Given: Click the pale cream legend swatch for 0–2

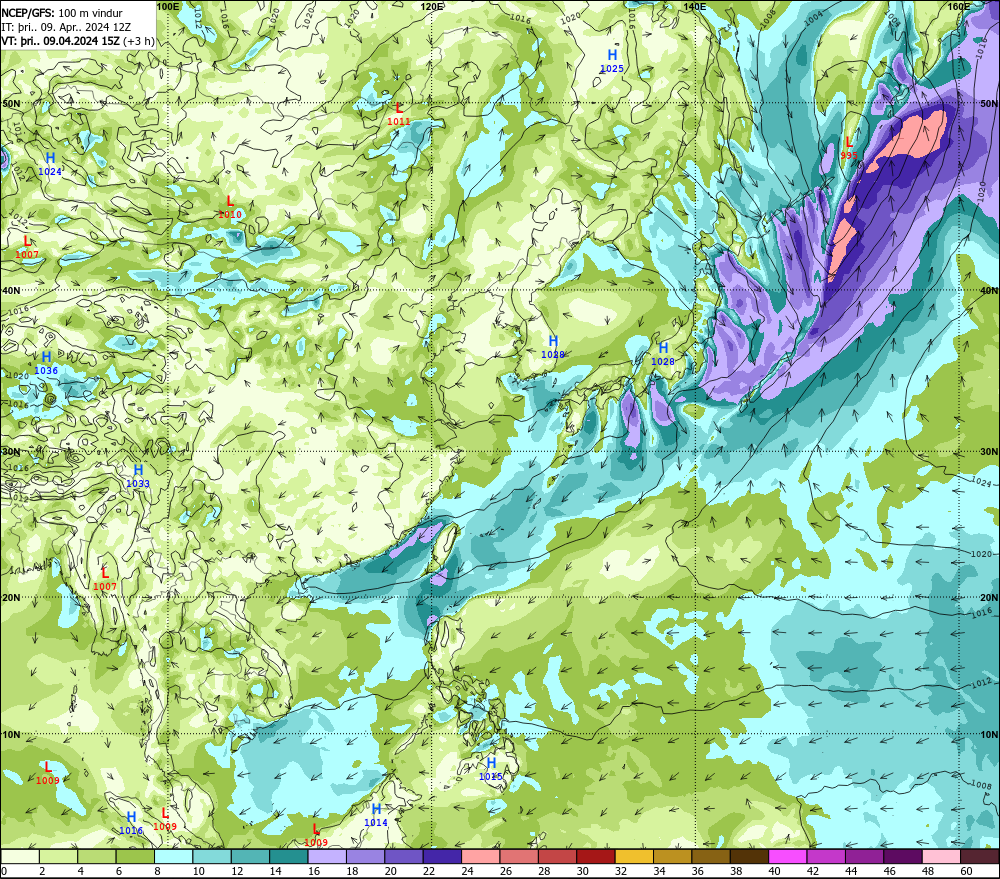Looking at the screenshot, I should coord(20,856).
